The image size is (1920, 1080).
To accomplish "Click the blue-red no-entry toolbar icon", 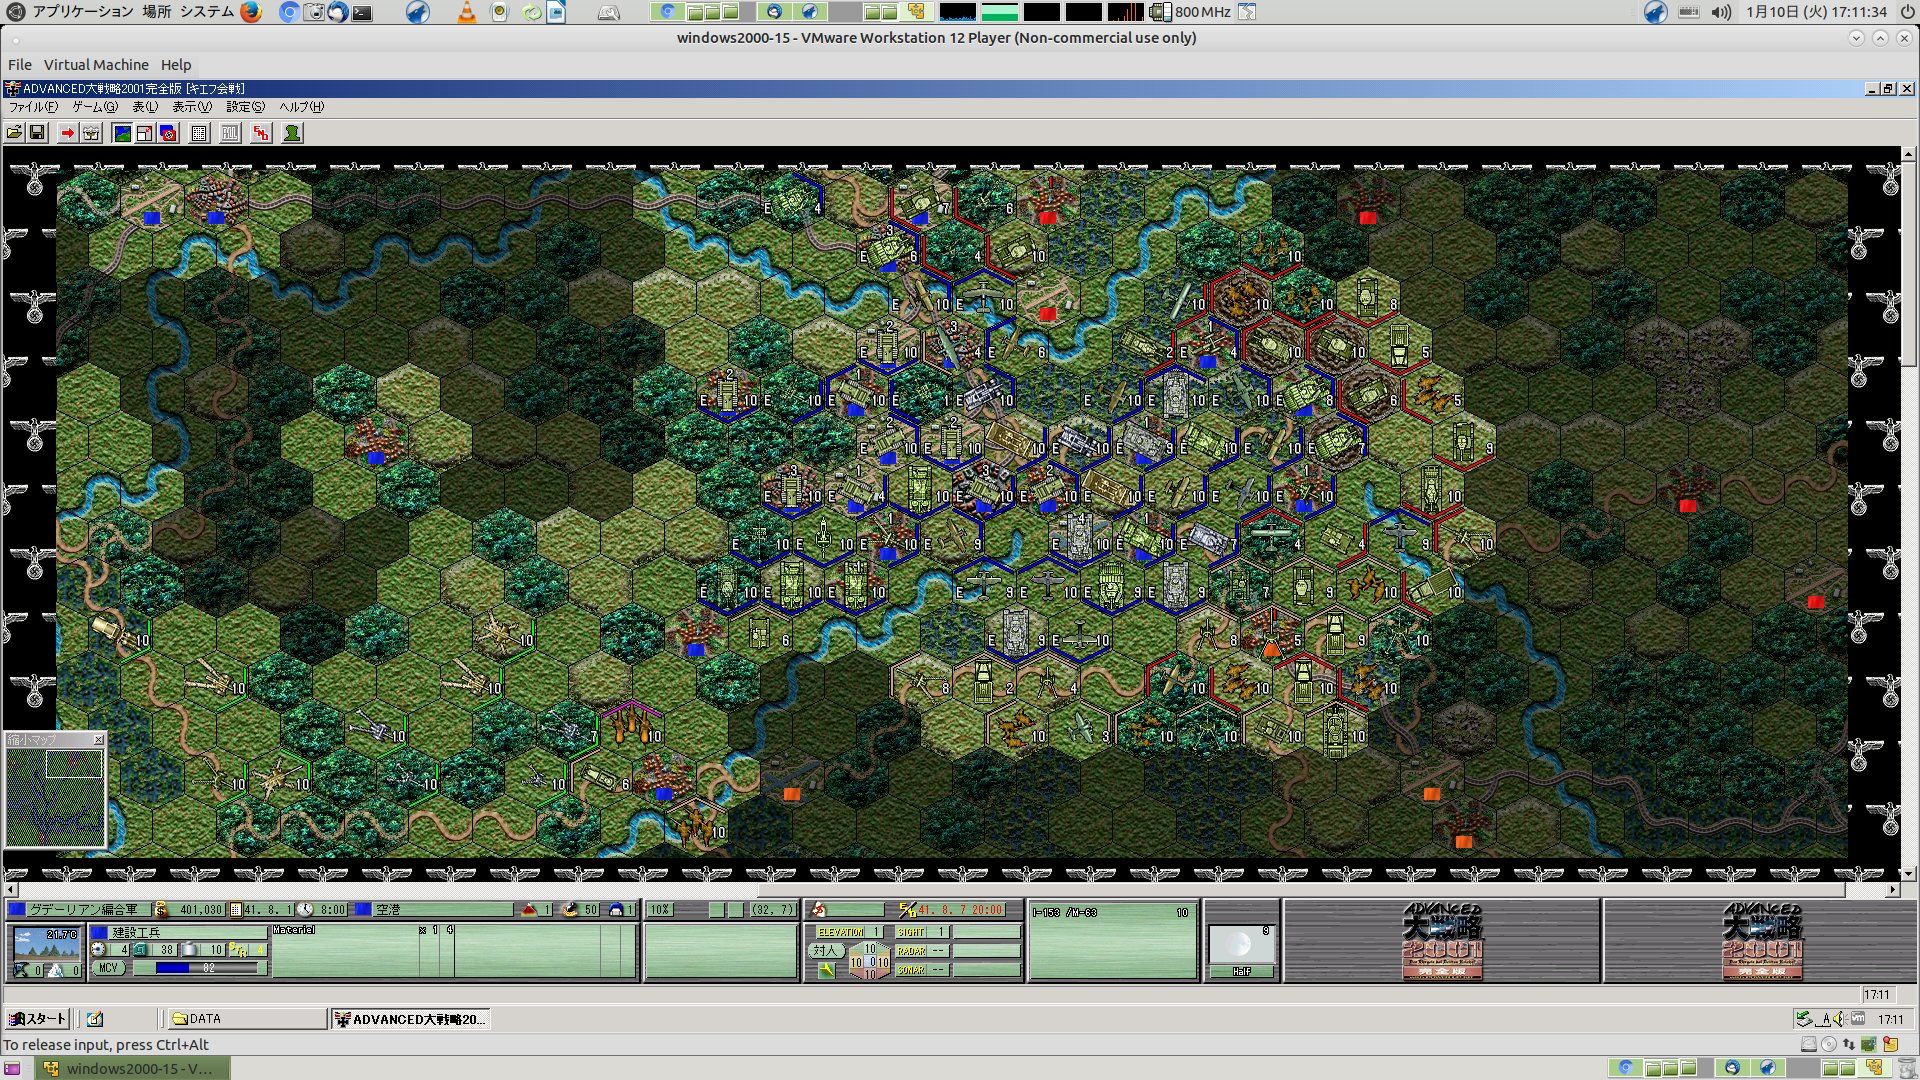I will (x=168, y=133).
